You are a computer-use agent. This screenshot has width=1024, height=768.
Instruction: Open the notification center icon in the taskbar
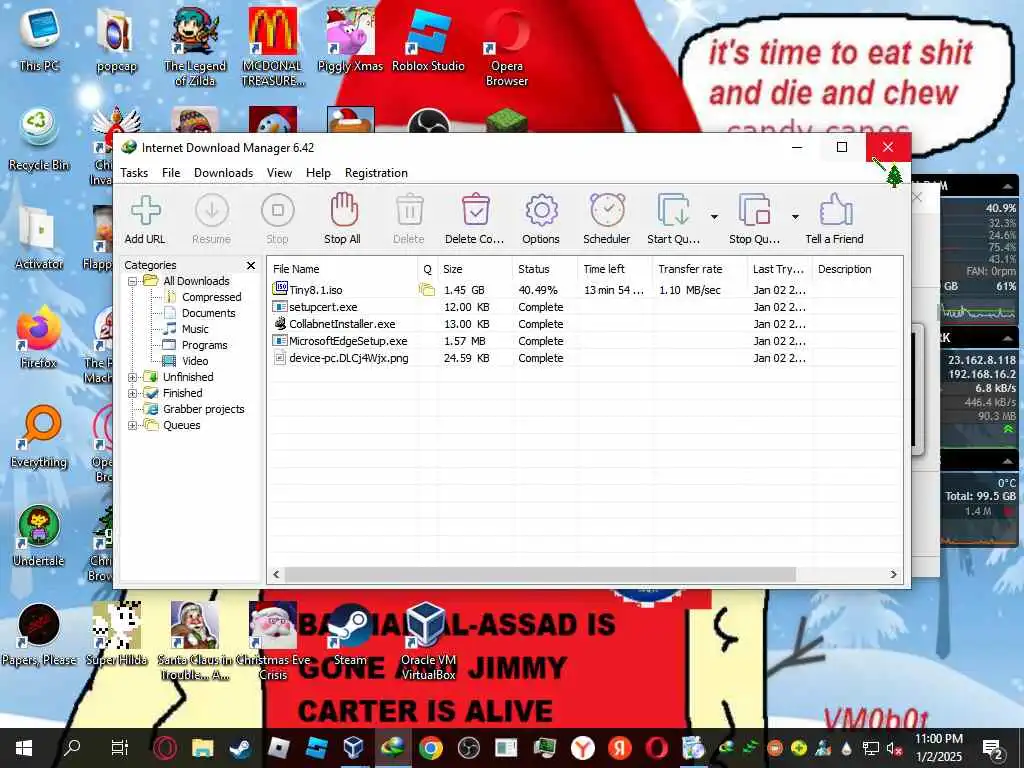tap(992, 748)
